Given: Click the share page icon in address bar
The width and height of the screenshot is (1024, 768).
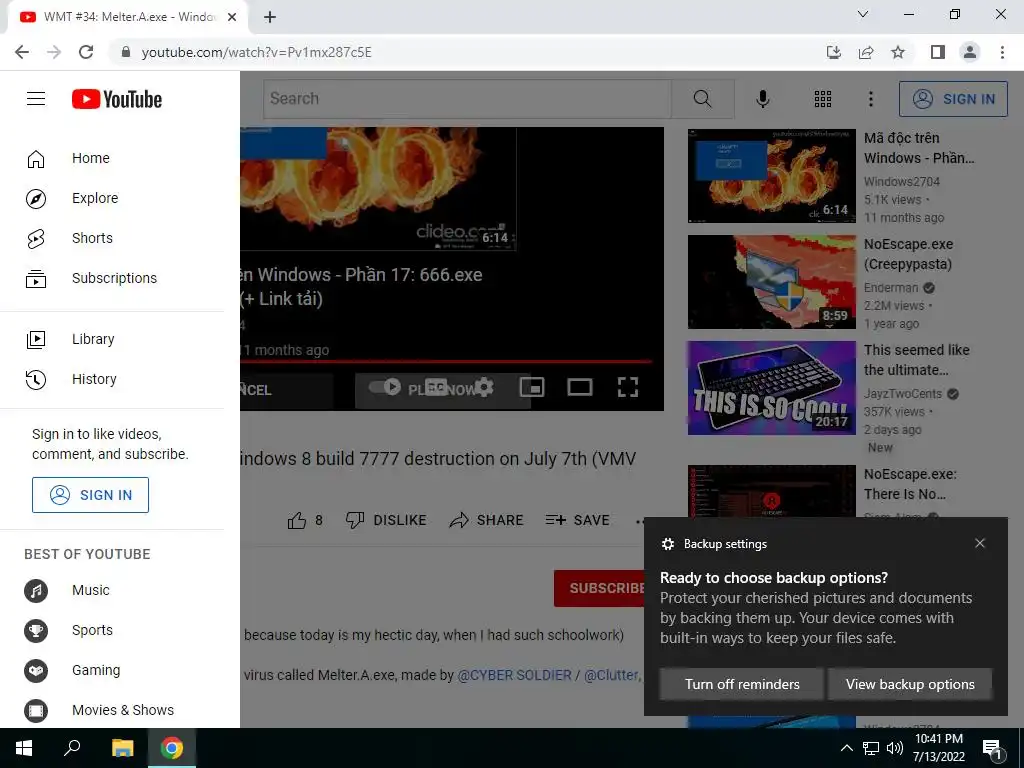Looking at the screenshot, I should [866, 52].
